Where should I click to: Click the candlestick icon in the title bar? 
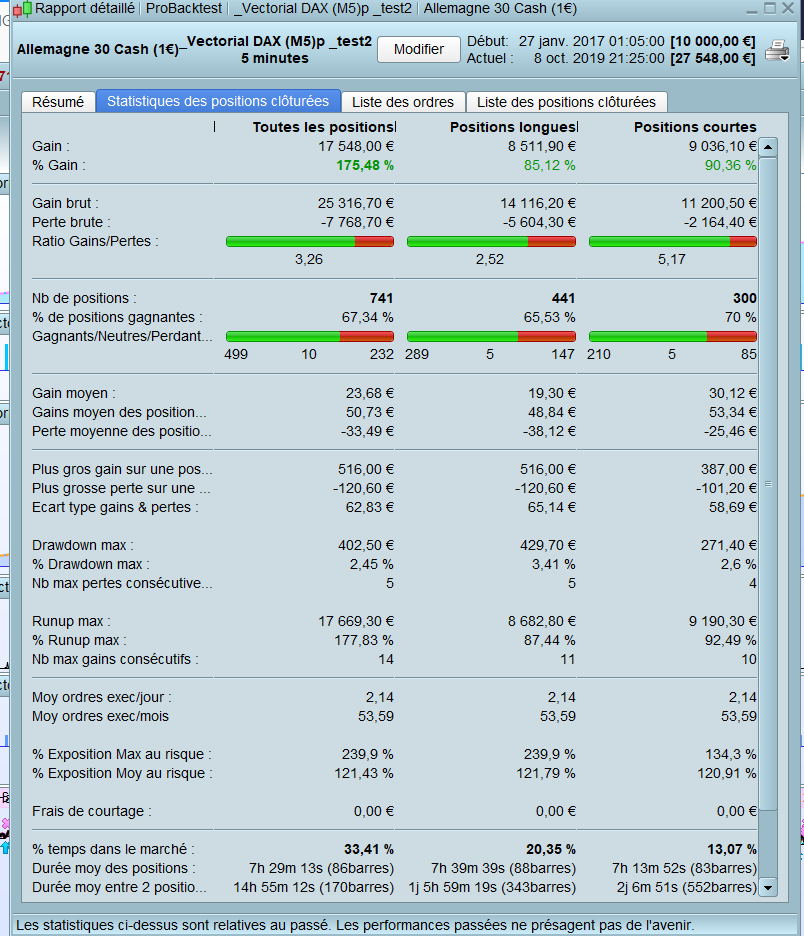(x=22, y=8)
